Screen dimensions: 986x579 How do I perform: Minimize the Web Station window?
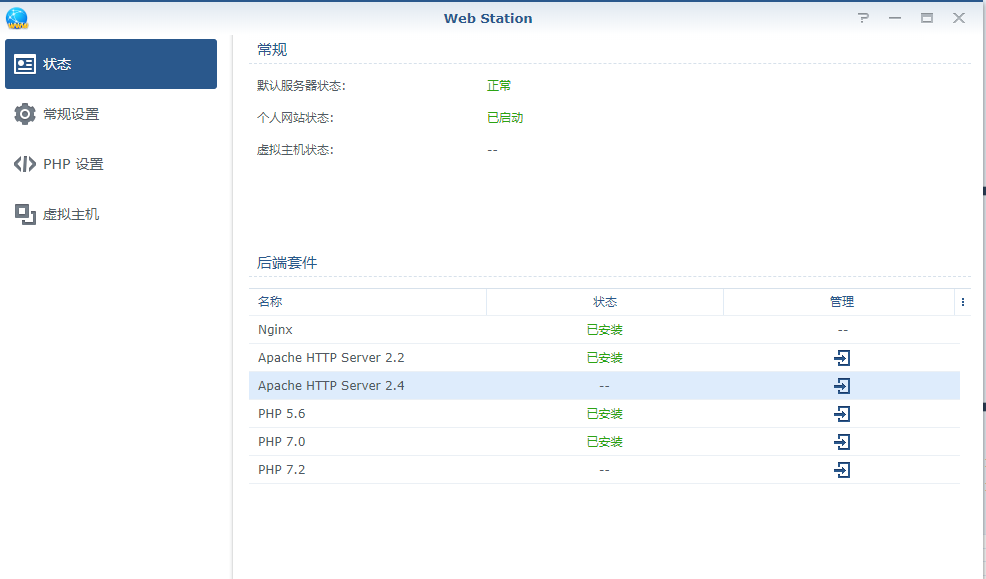(895, 18)
